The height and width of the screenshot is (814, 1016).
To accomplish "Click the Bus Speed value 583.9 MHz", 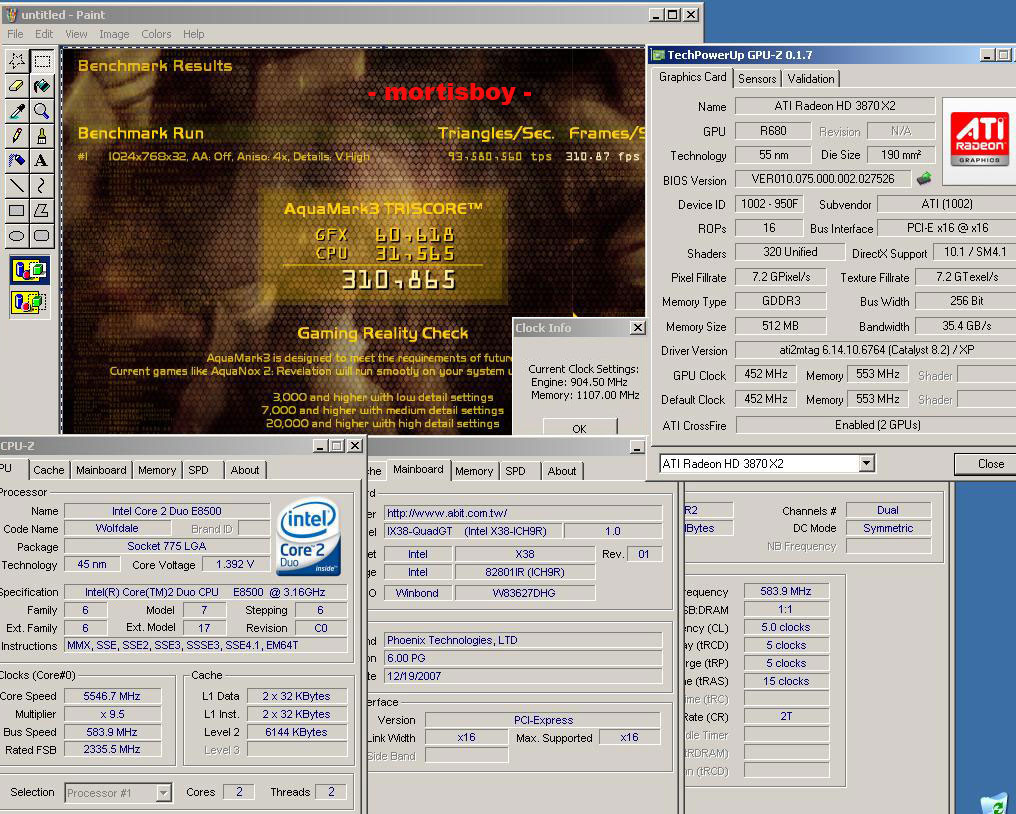I will (112, 732).
